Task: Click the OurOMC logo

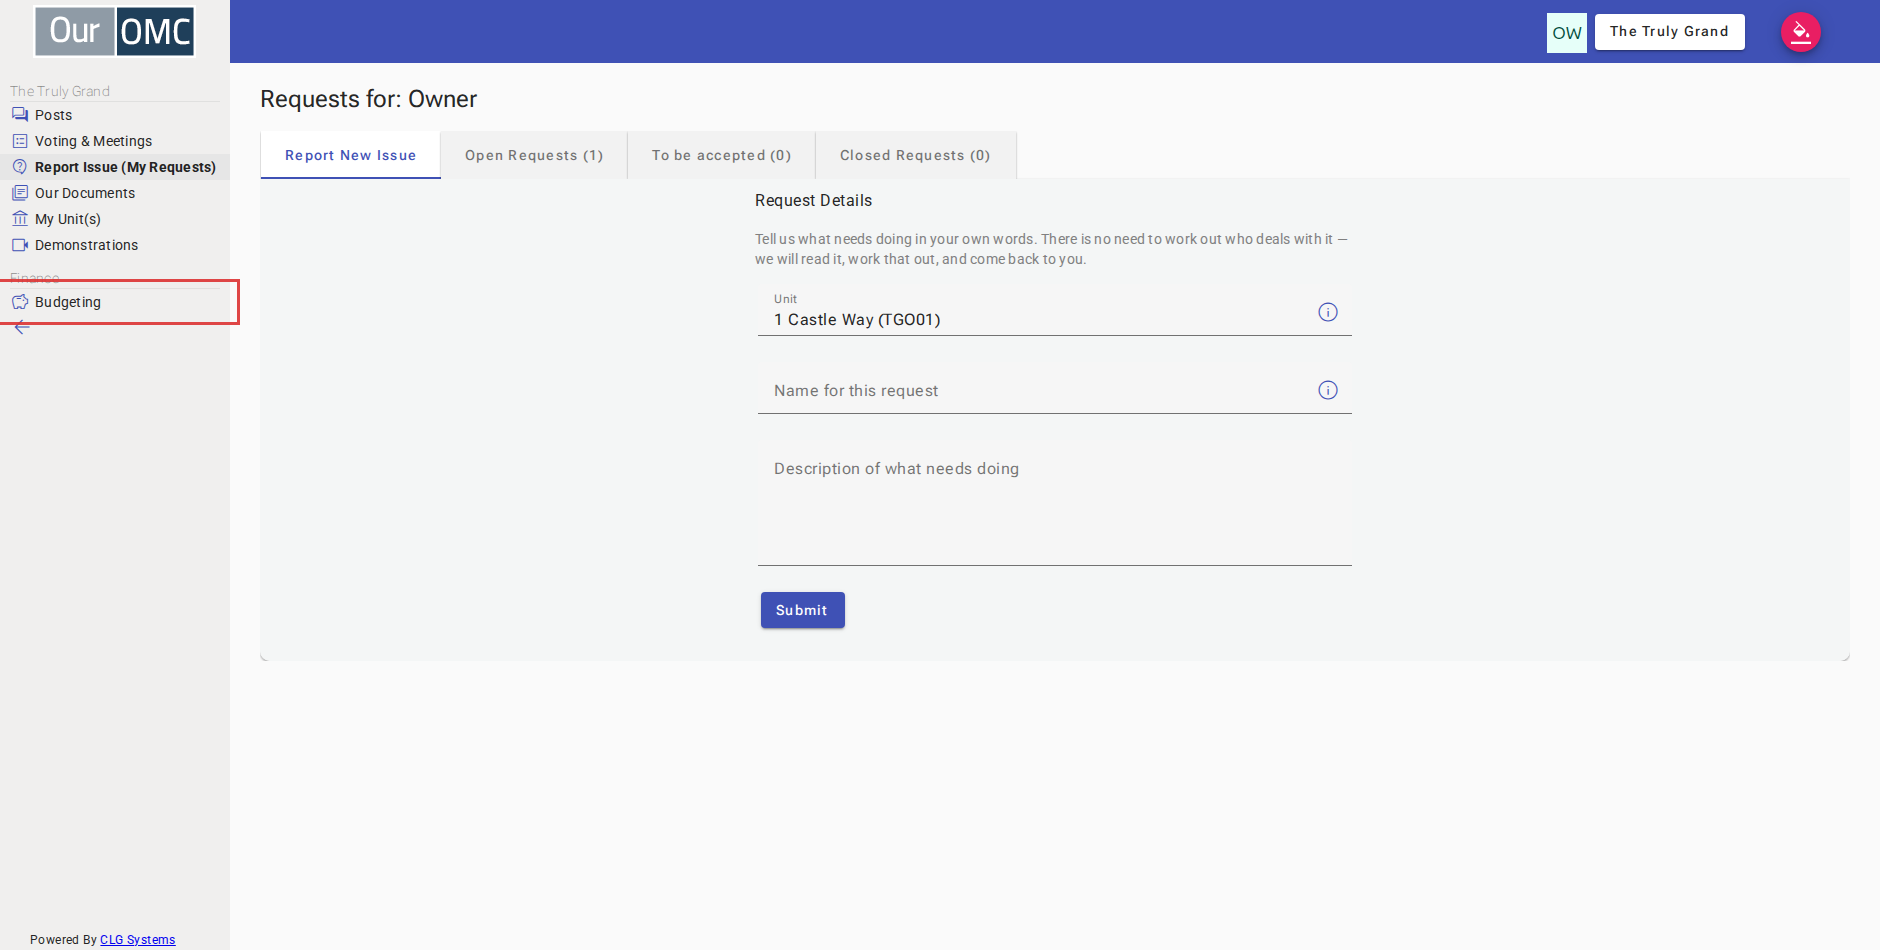Action: [x=115, y=32]
